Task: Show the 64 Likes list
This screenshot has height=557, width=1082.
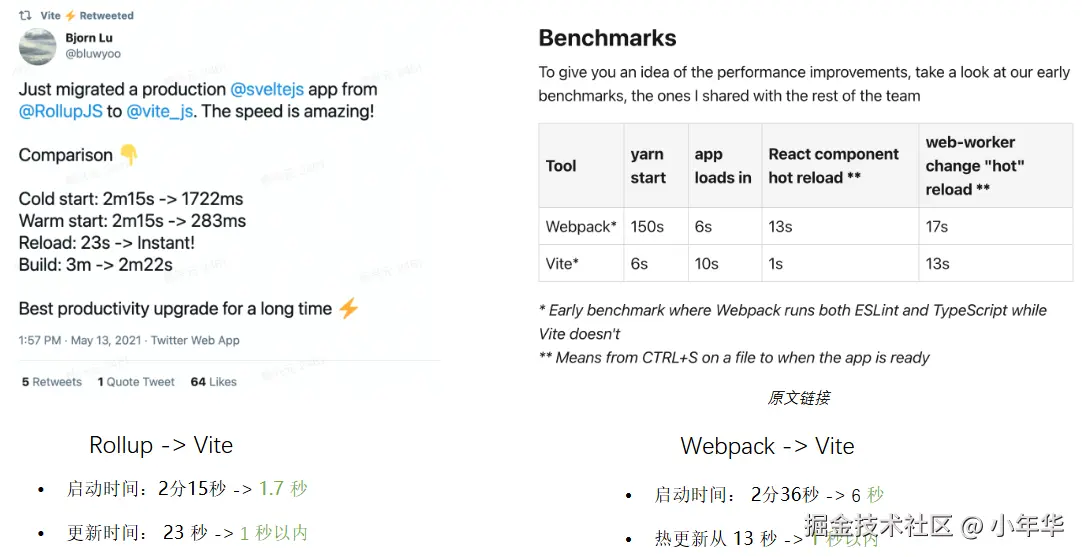Action: [214, 382]
